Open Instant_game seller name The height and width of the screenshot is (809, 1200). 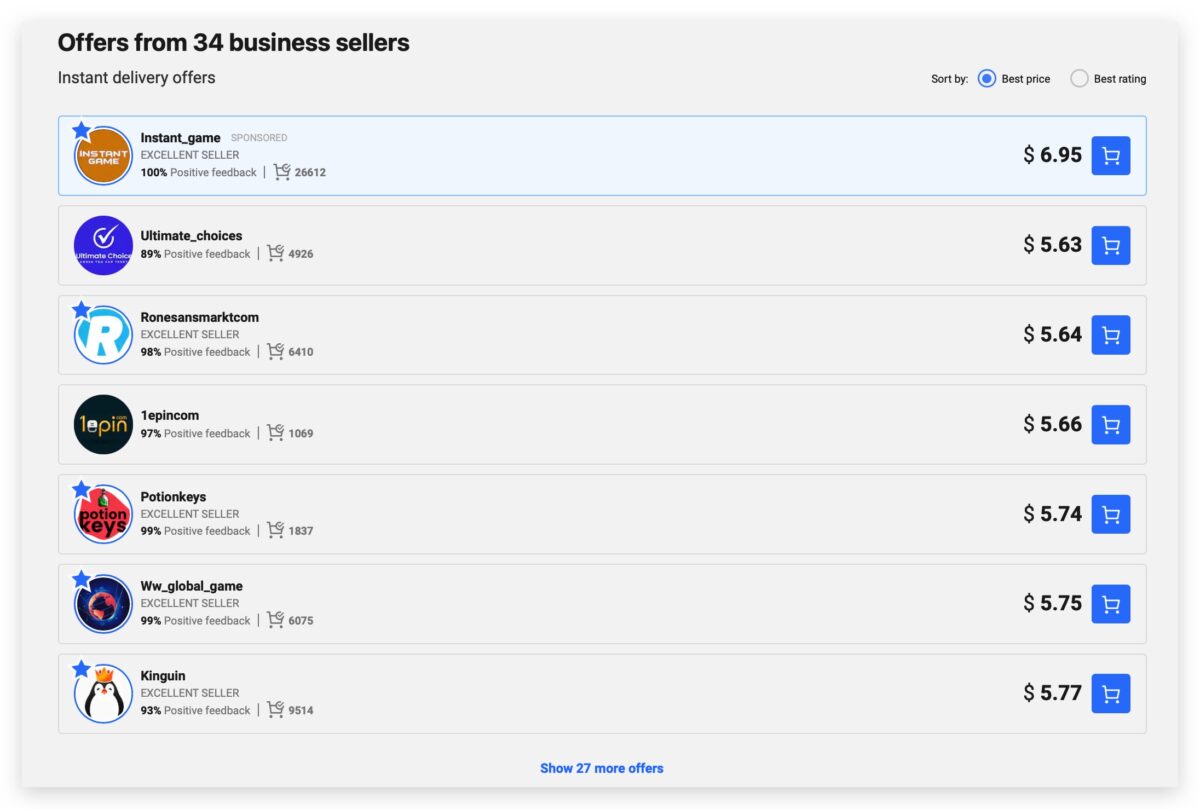point(180,138)
